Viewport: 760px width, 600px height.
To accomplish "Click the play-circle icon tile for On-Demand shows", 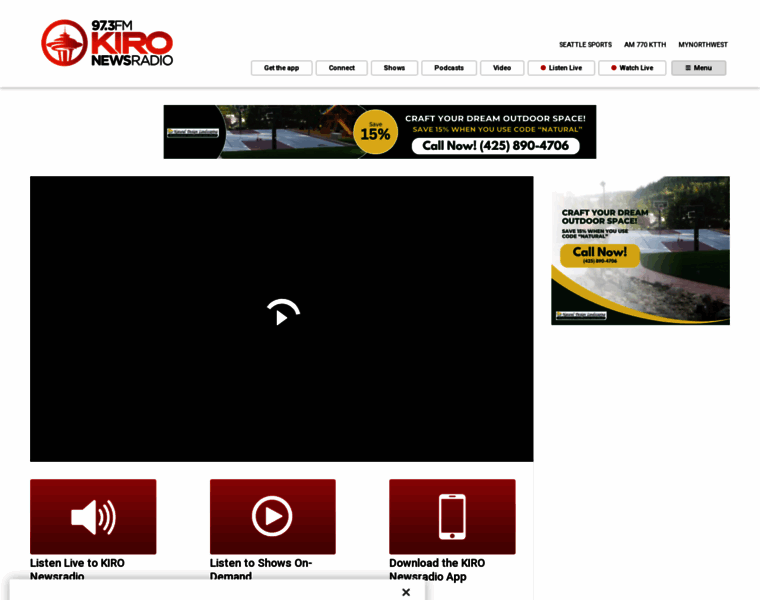I will click(x=272, y=517).
